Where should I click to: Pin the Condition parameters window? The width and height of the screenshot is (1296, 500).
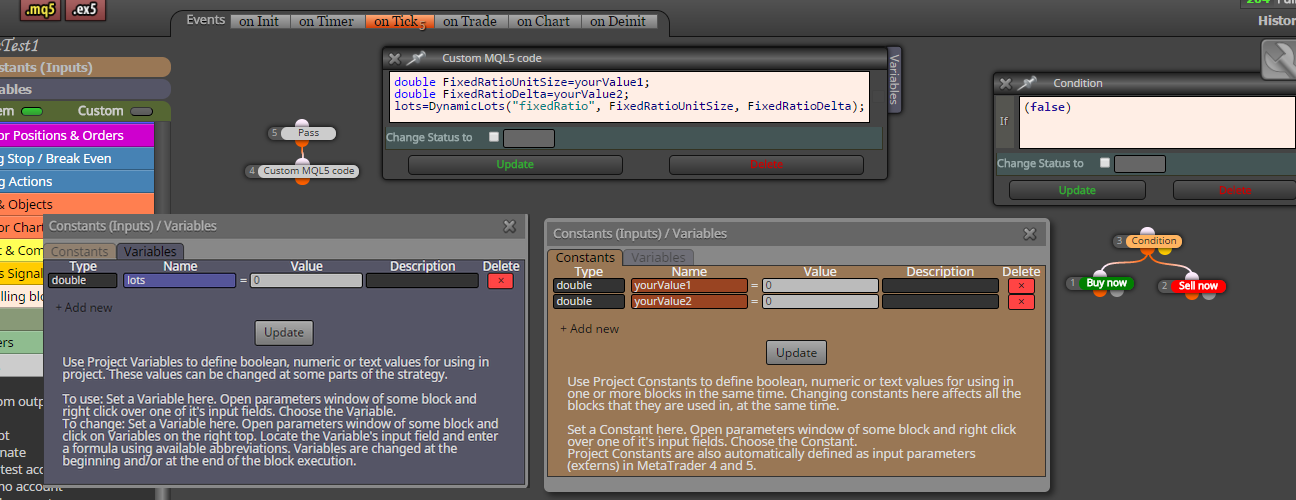1027,83
